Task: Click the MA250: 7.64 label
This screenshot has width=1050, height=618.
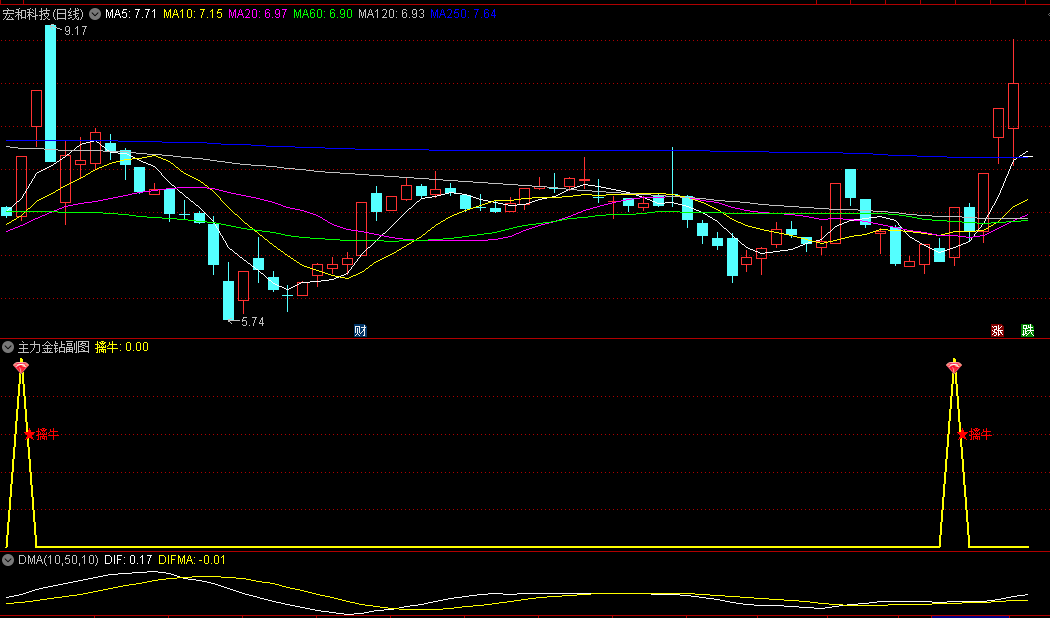Action: pos(463,13)
